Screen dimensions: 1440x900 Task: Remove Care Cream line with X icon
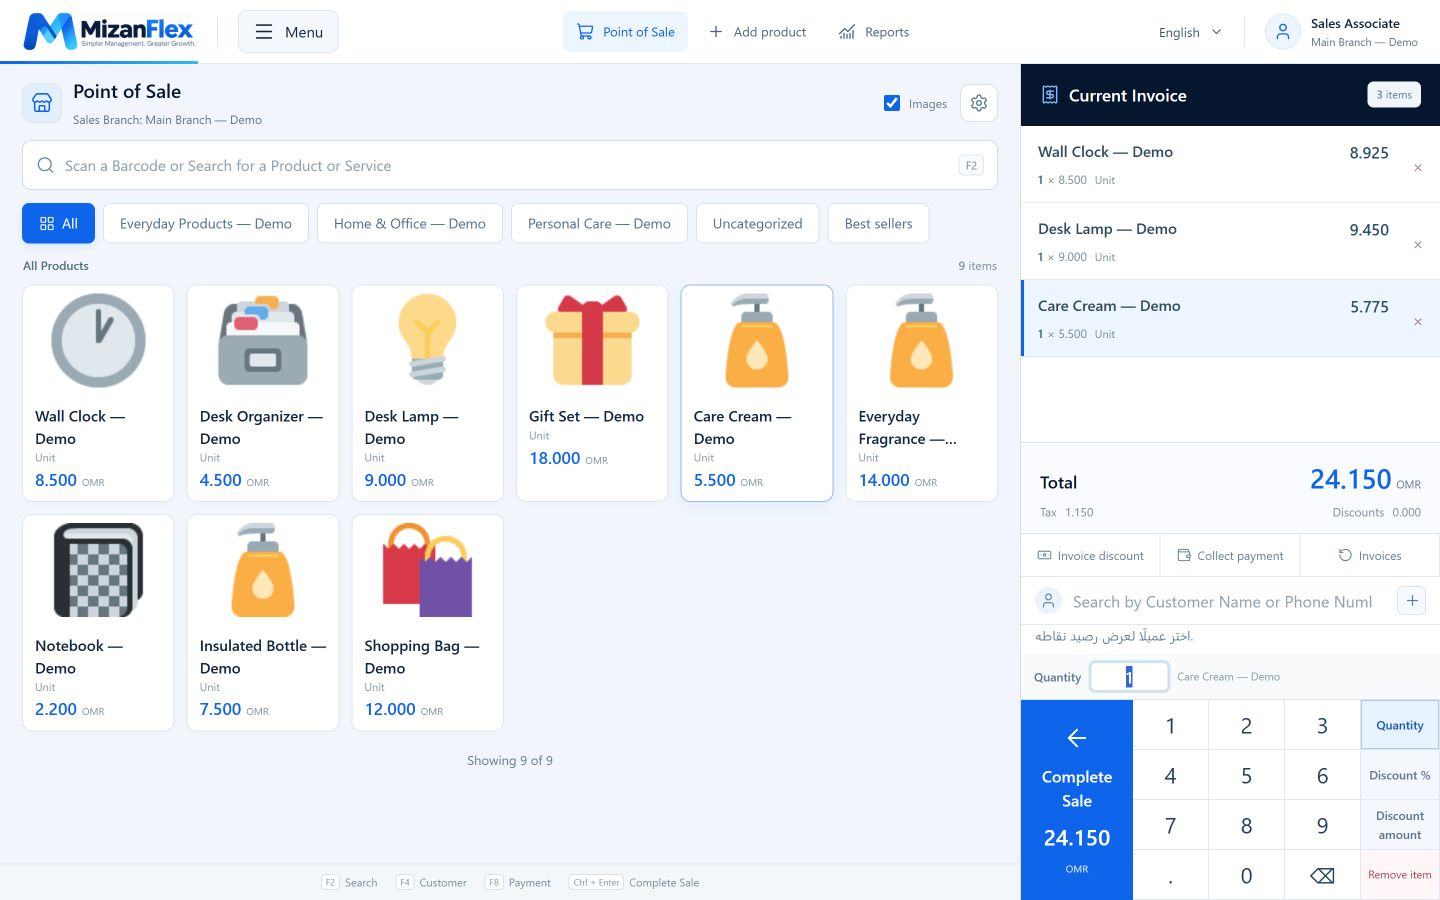tap(1418, 322)
